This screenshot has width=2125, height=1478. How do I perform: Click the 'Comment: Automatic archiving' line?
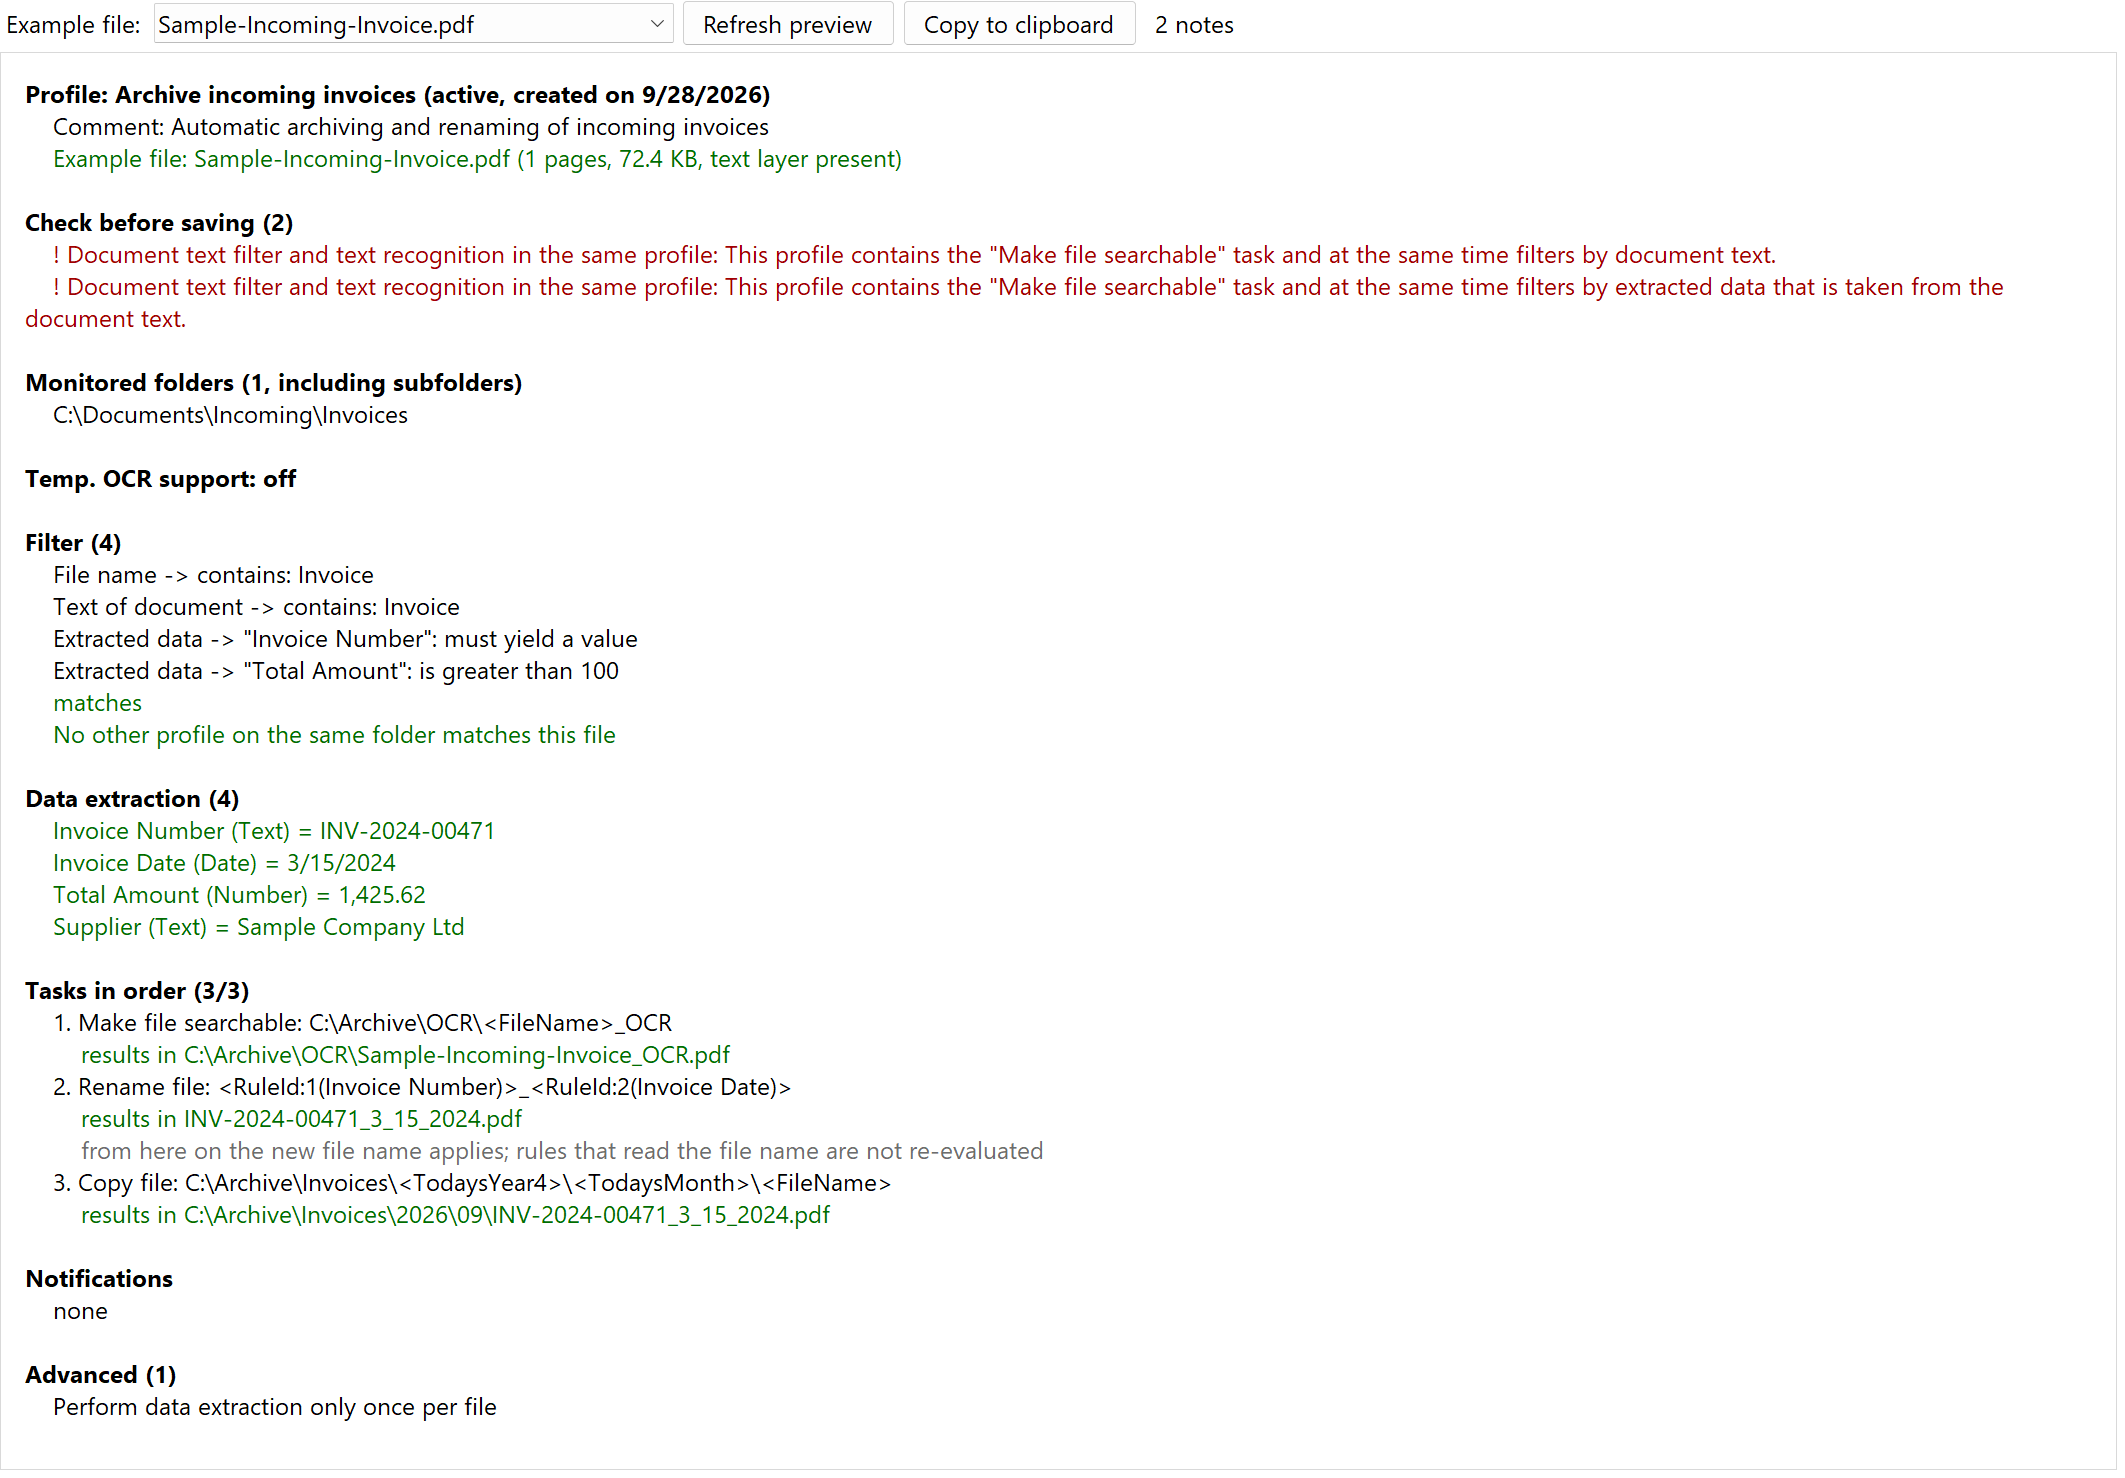411,127
